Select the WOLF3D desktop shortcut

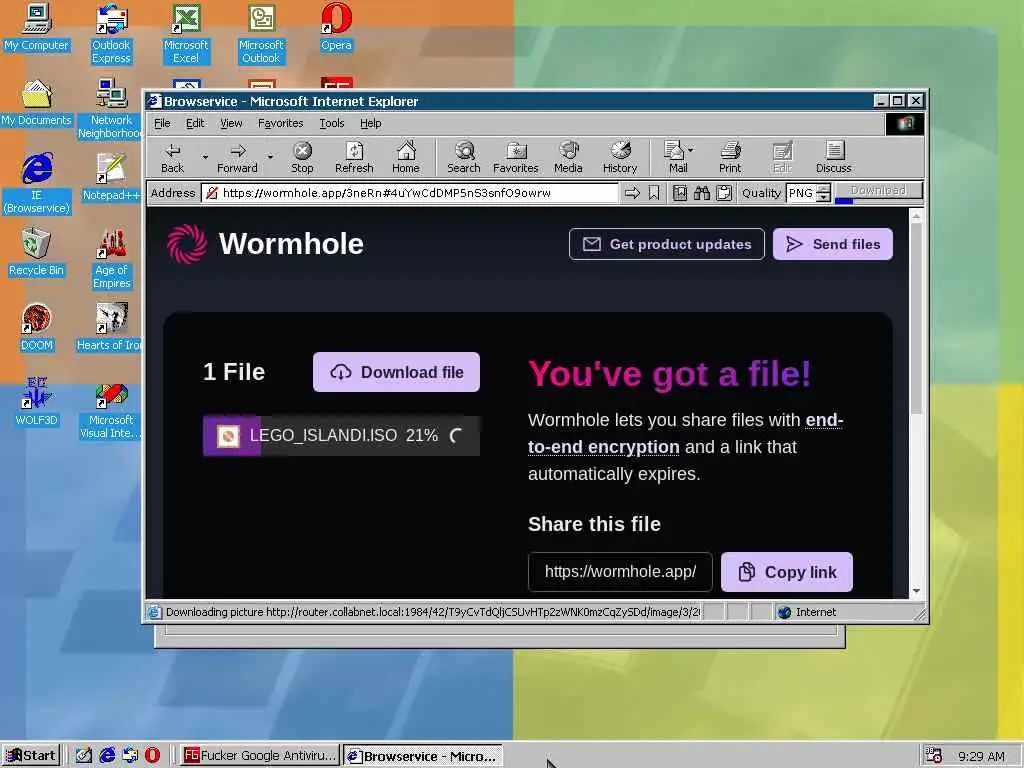(36, 403)
